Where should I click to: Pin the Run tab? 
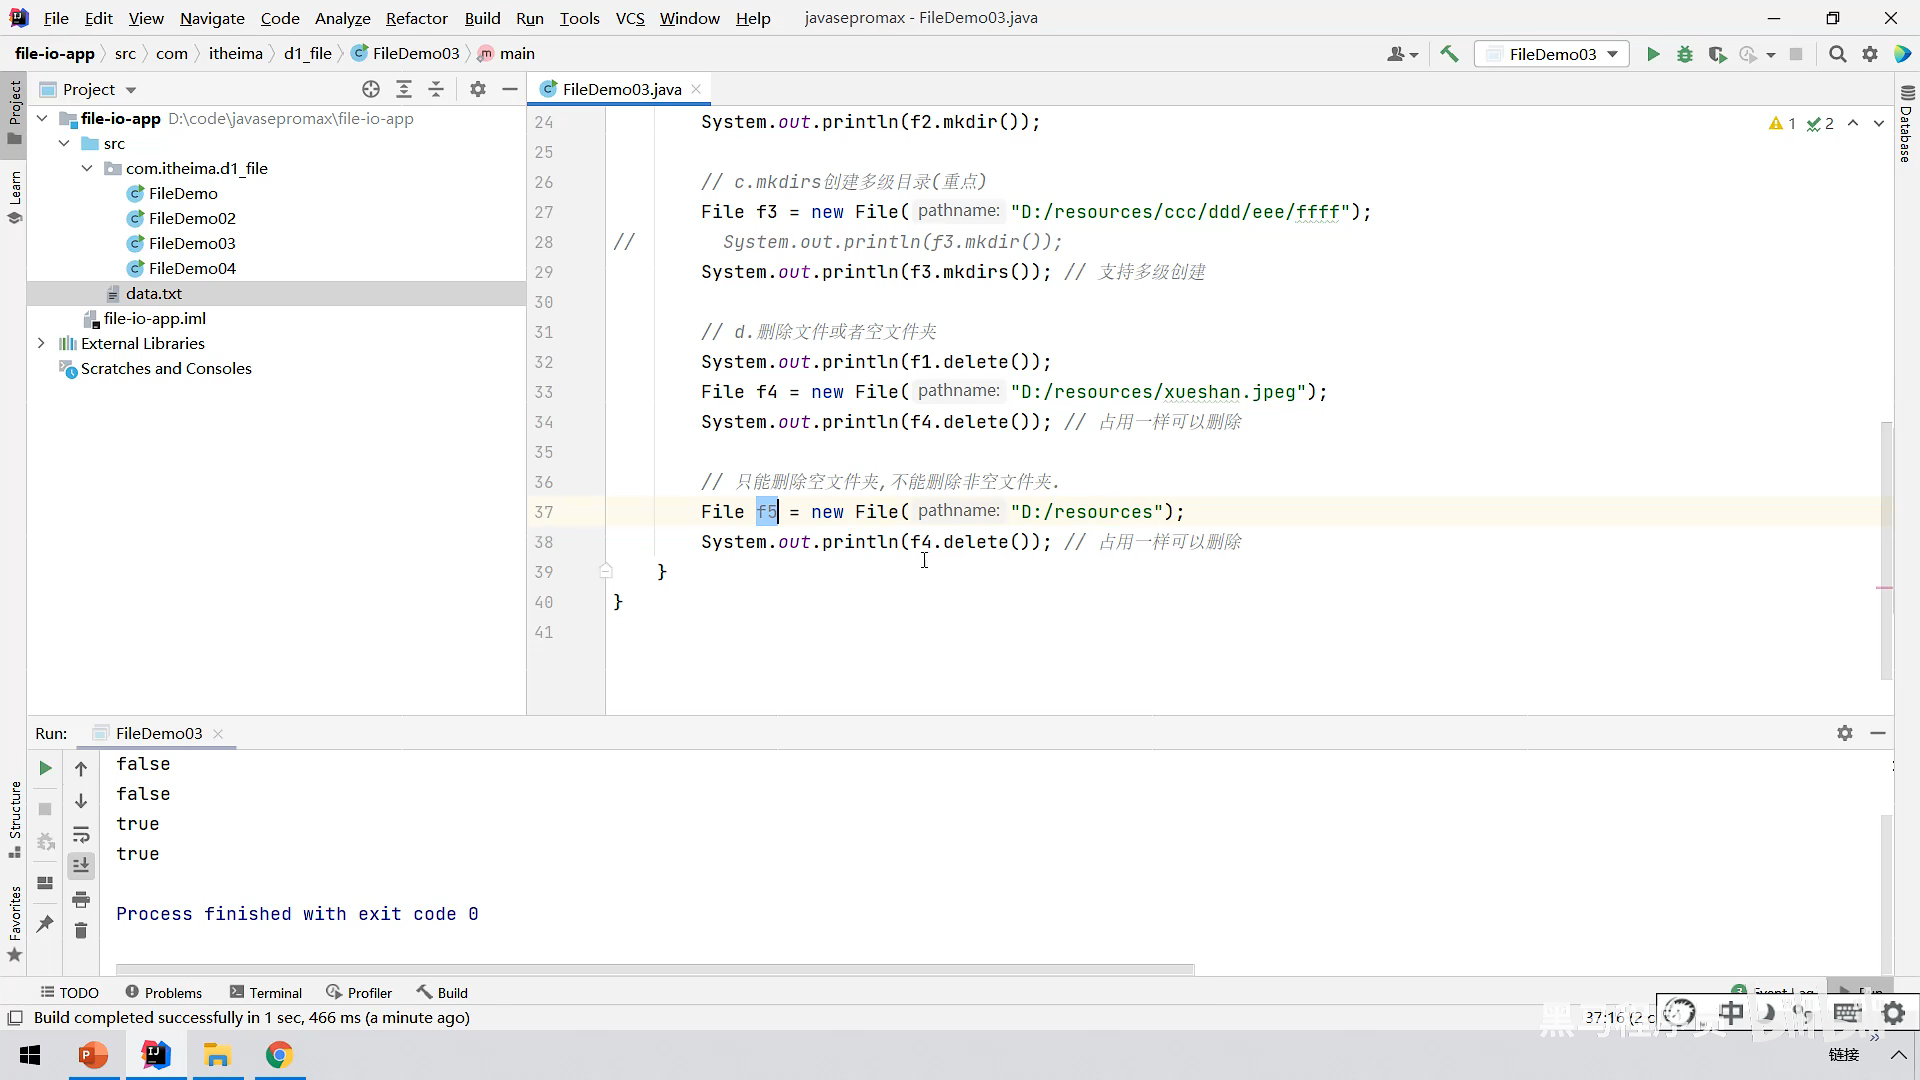coord(45,924)
